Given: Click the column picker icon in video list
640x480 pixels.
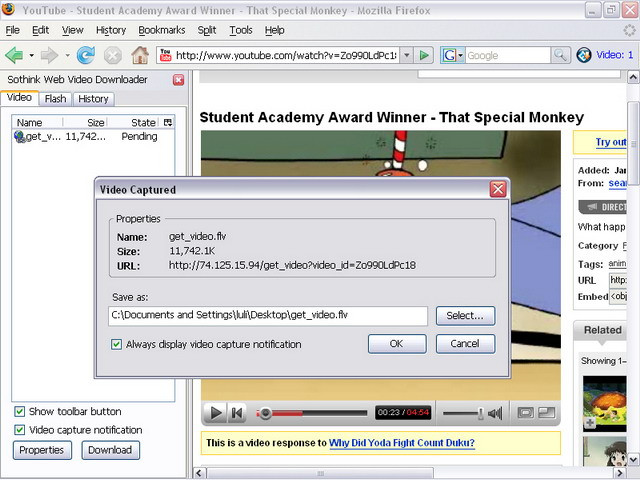Looking at the screenshot, I should (x=168, y=122).
